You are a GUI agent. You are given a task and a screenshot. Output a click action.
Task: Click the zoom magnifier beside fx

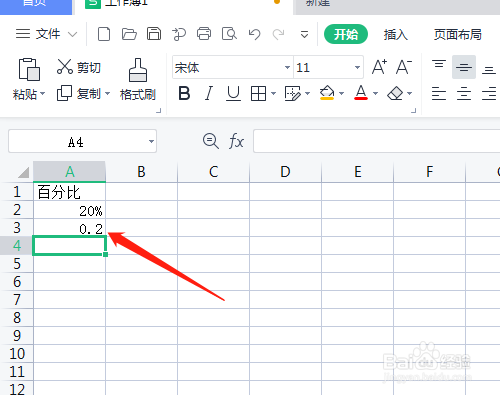(211, 141)
